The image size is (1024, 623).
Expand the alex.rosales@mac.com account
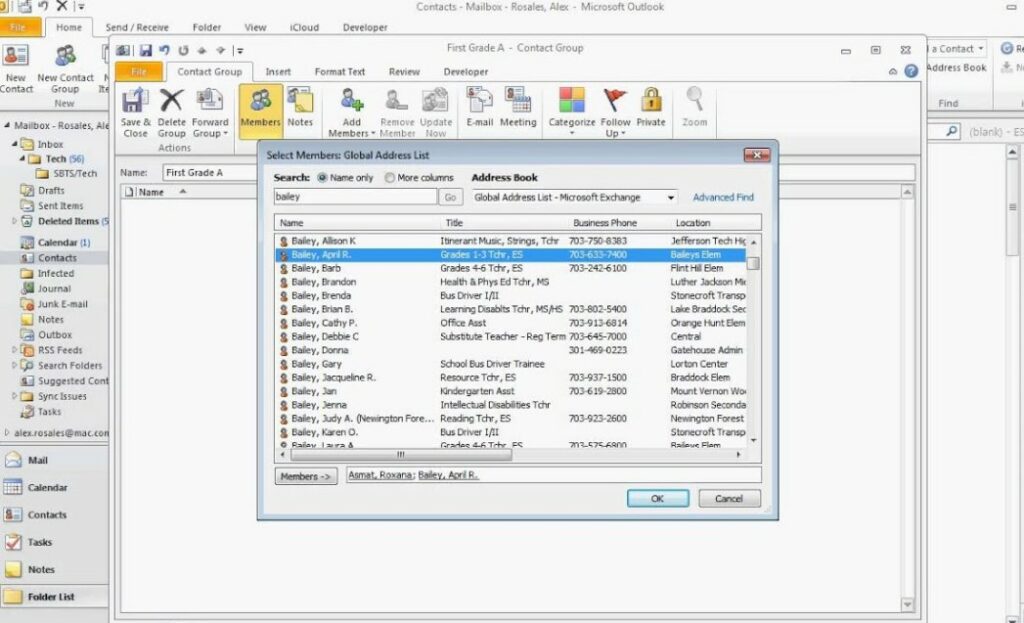tap(7, 432)
